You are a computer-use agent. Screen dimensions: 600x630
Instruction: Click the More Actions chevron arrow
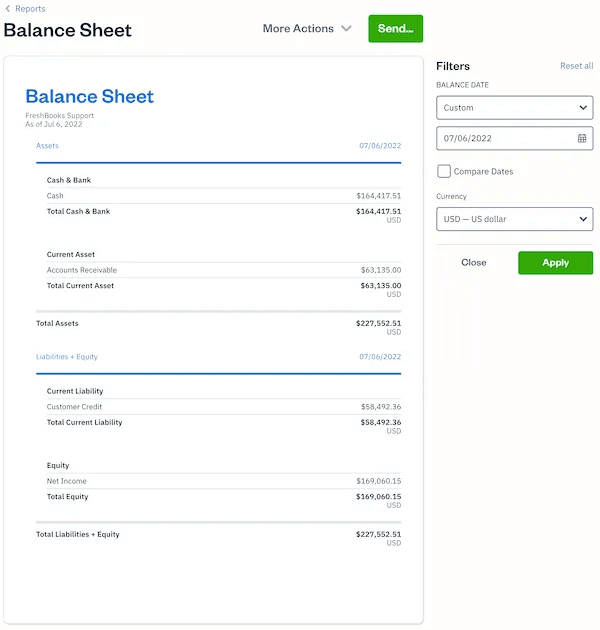347,29
